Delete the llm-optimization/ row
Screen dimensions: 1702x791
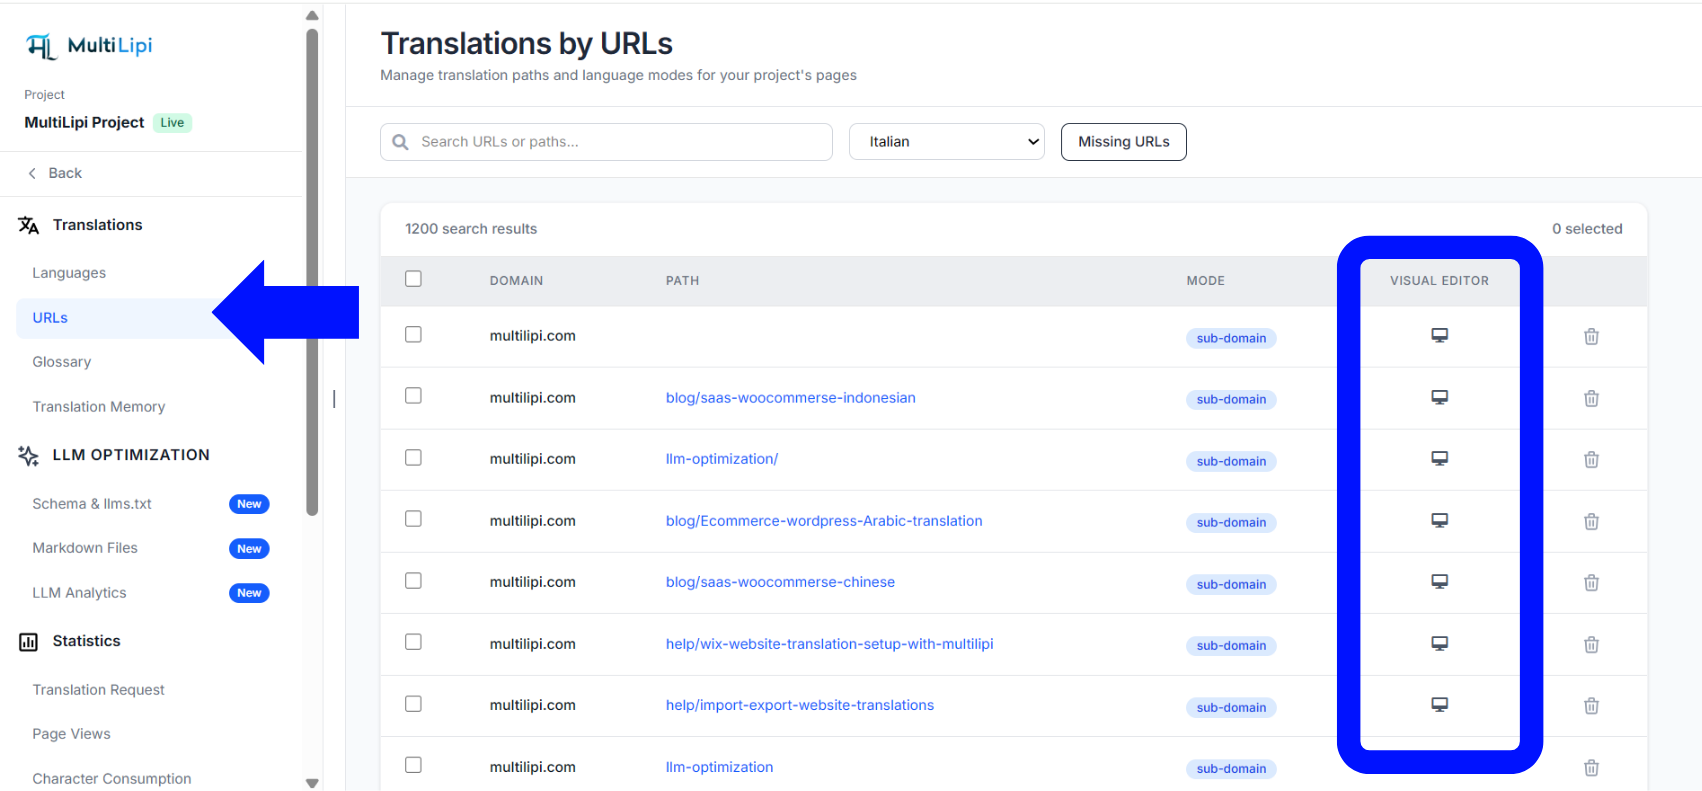[x=1591, y=460]
